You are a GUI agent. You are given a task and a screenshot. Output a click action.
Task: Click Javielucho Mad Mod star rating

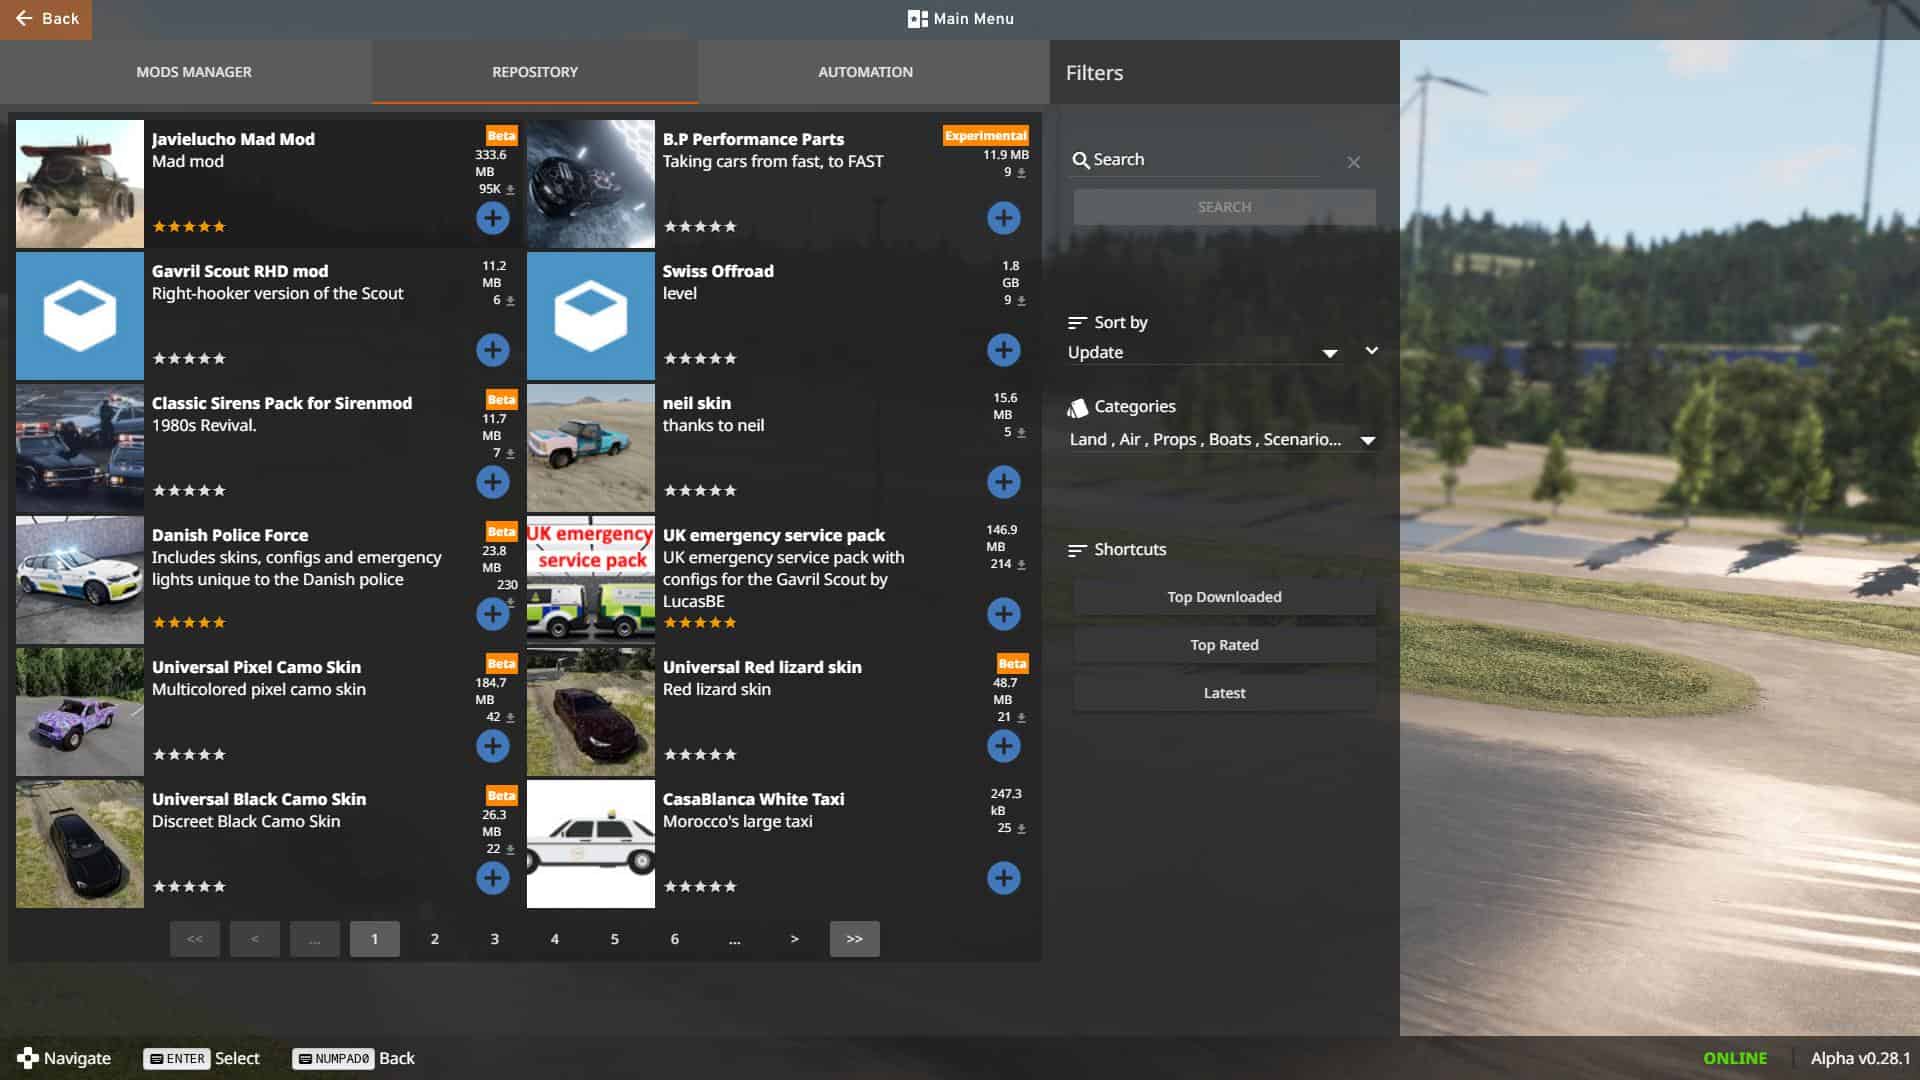tap(189, 227)
